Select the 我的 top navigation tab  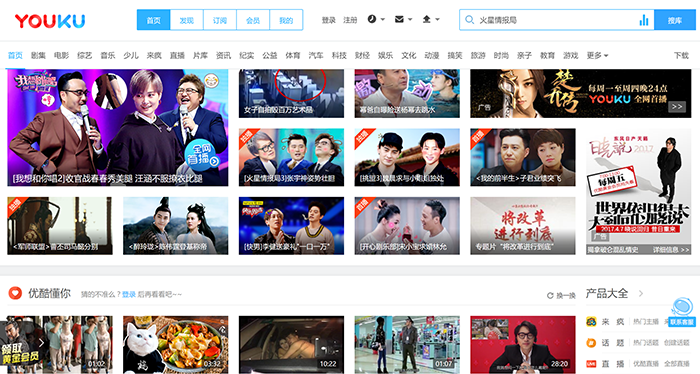[x=286, y=20]
